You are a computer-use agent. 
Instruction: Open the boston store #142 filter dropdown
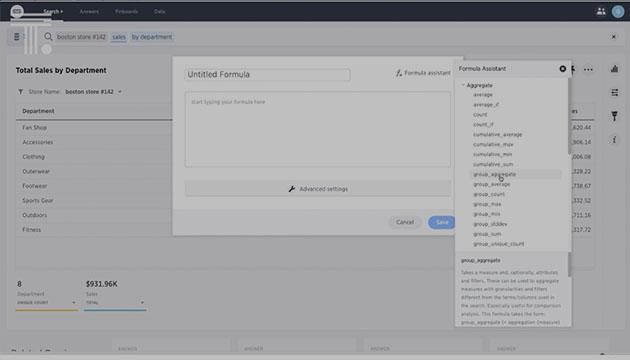120,92
